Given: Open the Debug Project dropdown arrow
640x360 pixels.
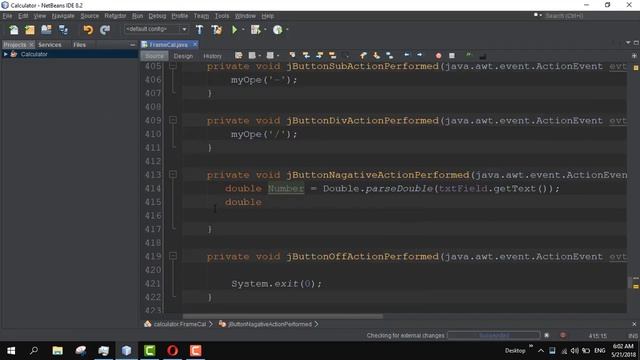Looking at the screenshot, I should click(x=265, y=30).
